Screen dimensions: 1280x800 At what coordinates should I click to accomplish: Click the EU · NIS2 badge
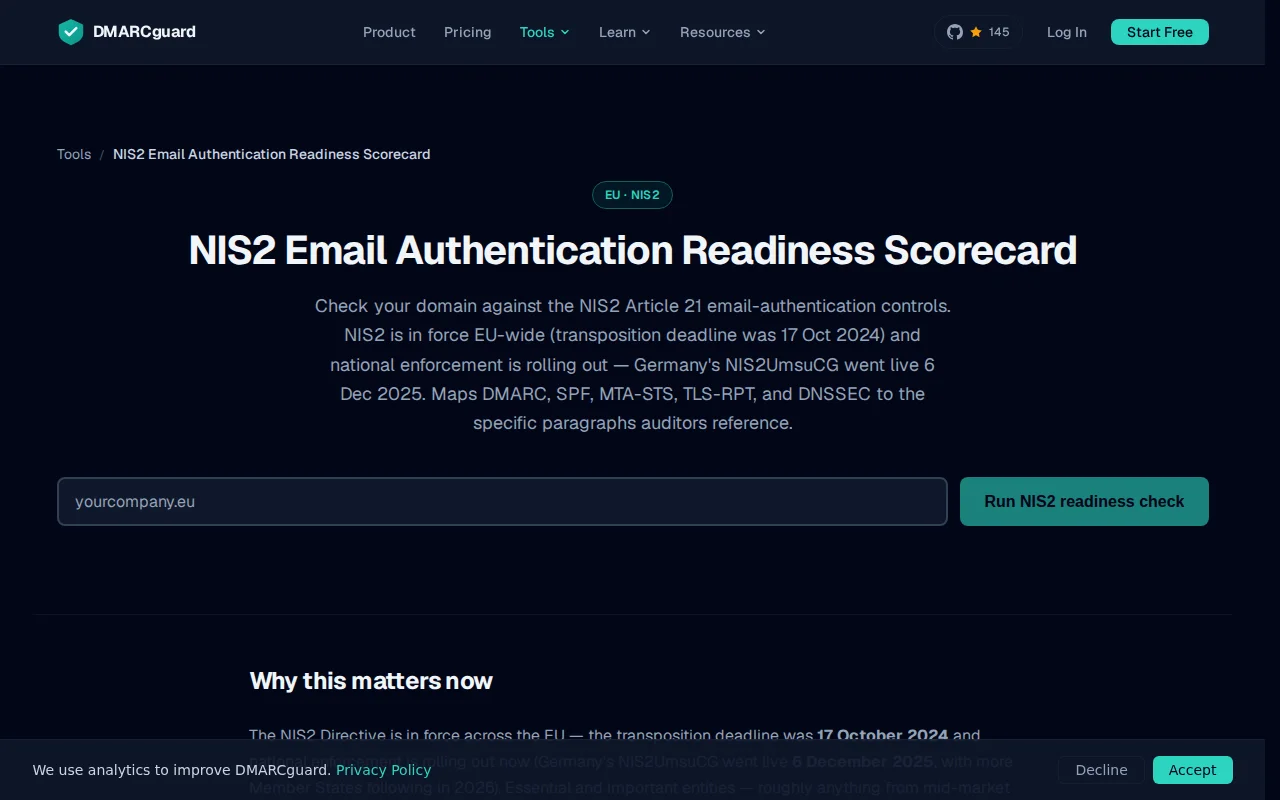pyautogui.click(x=632, y=195)
